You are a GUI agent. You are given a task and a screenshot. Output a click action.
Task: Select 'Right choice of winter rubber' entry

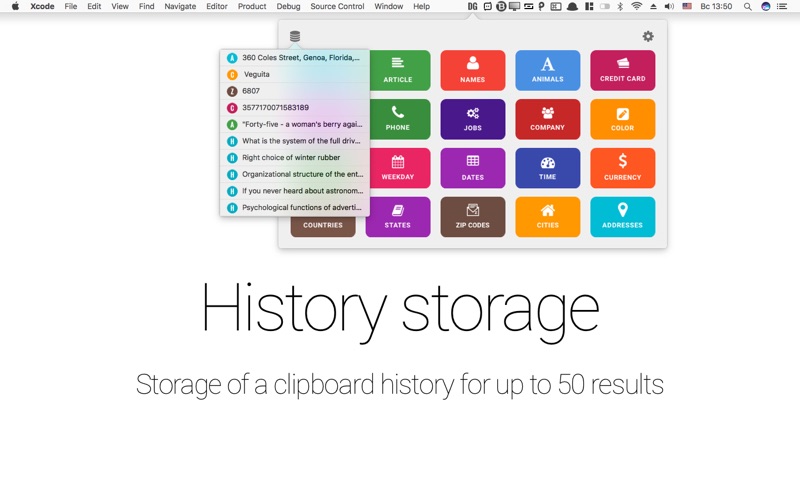pyautogui.click(x=295, y=158)
